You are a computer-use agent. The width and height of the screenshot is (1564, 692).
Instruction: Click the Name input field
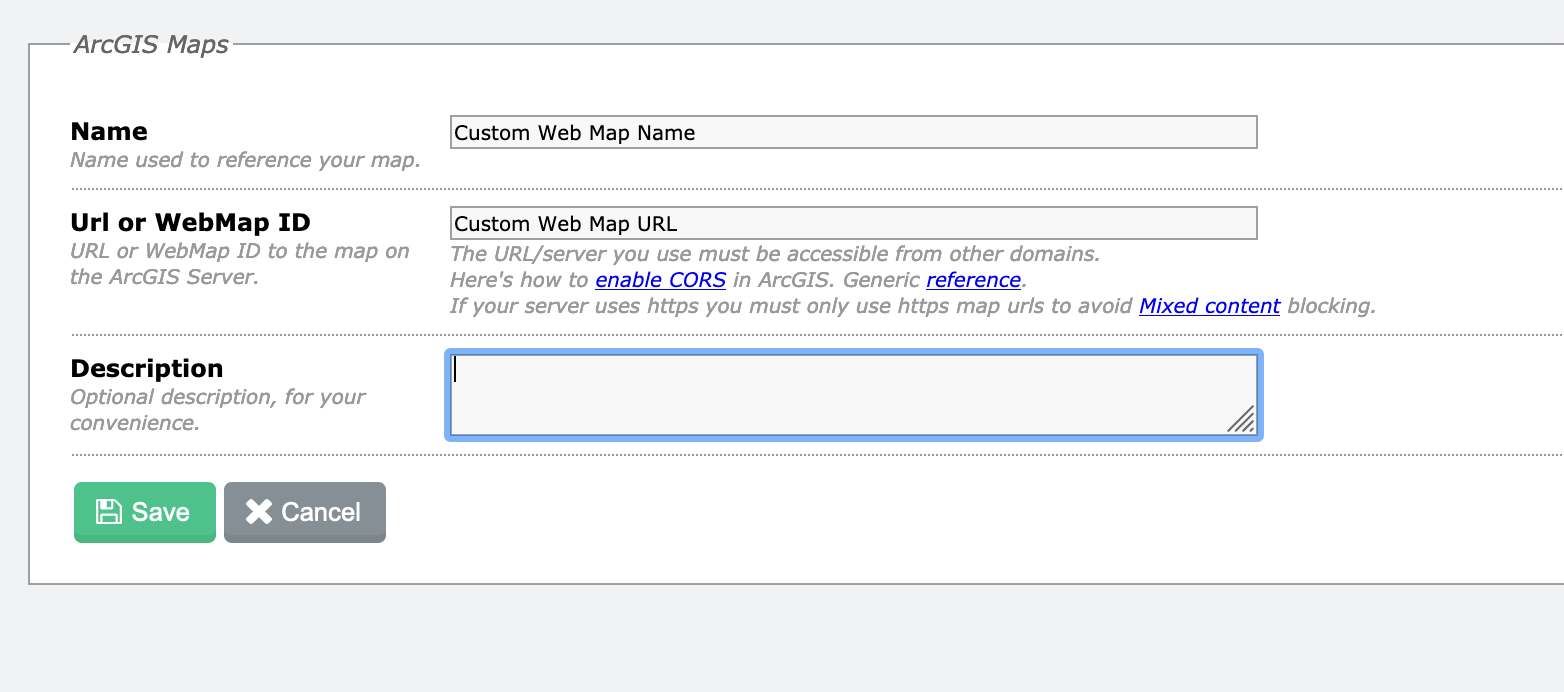pos(853,132)
